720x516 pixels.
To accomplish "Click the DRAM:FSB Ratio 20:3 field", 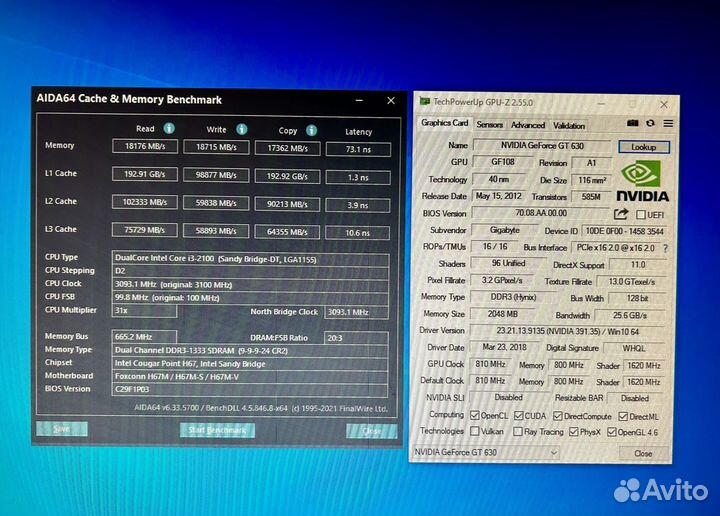I will 356,338.
